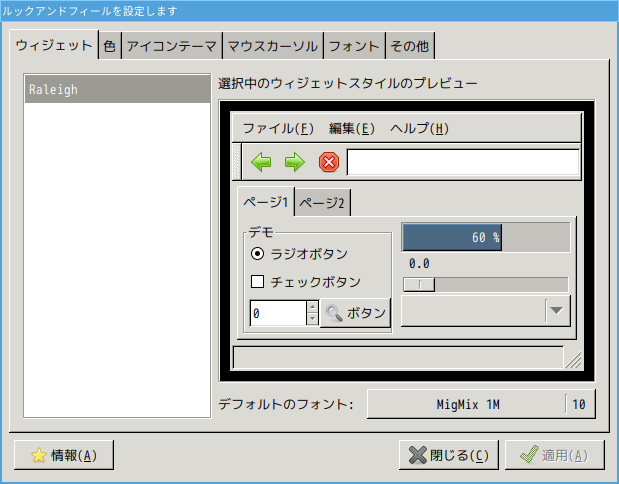Screen dimensions: 619x484
Task: Open the その他 tab
Action: (x=410, y=46)
